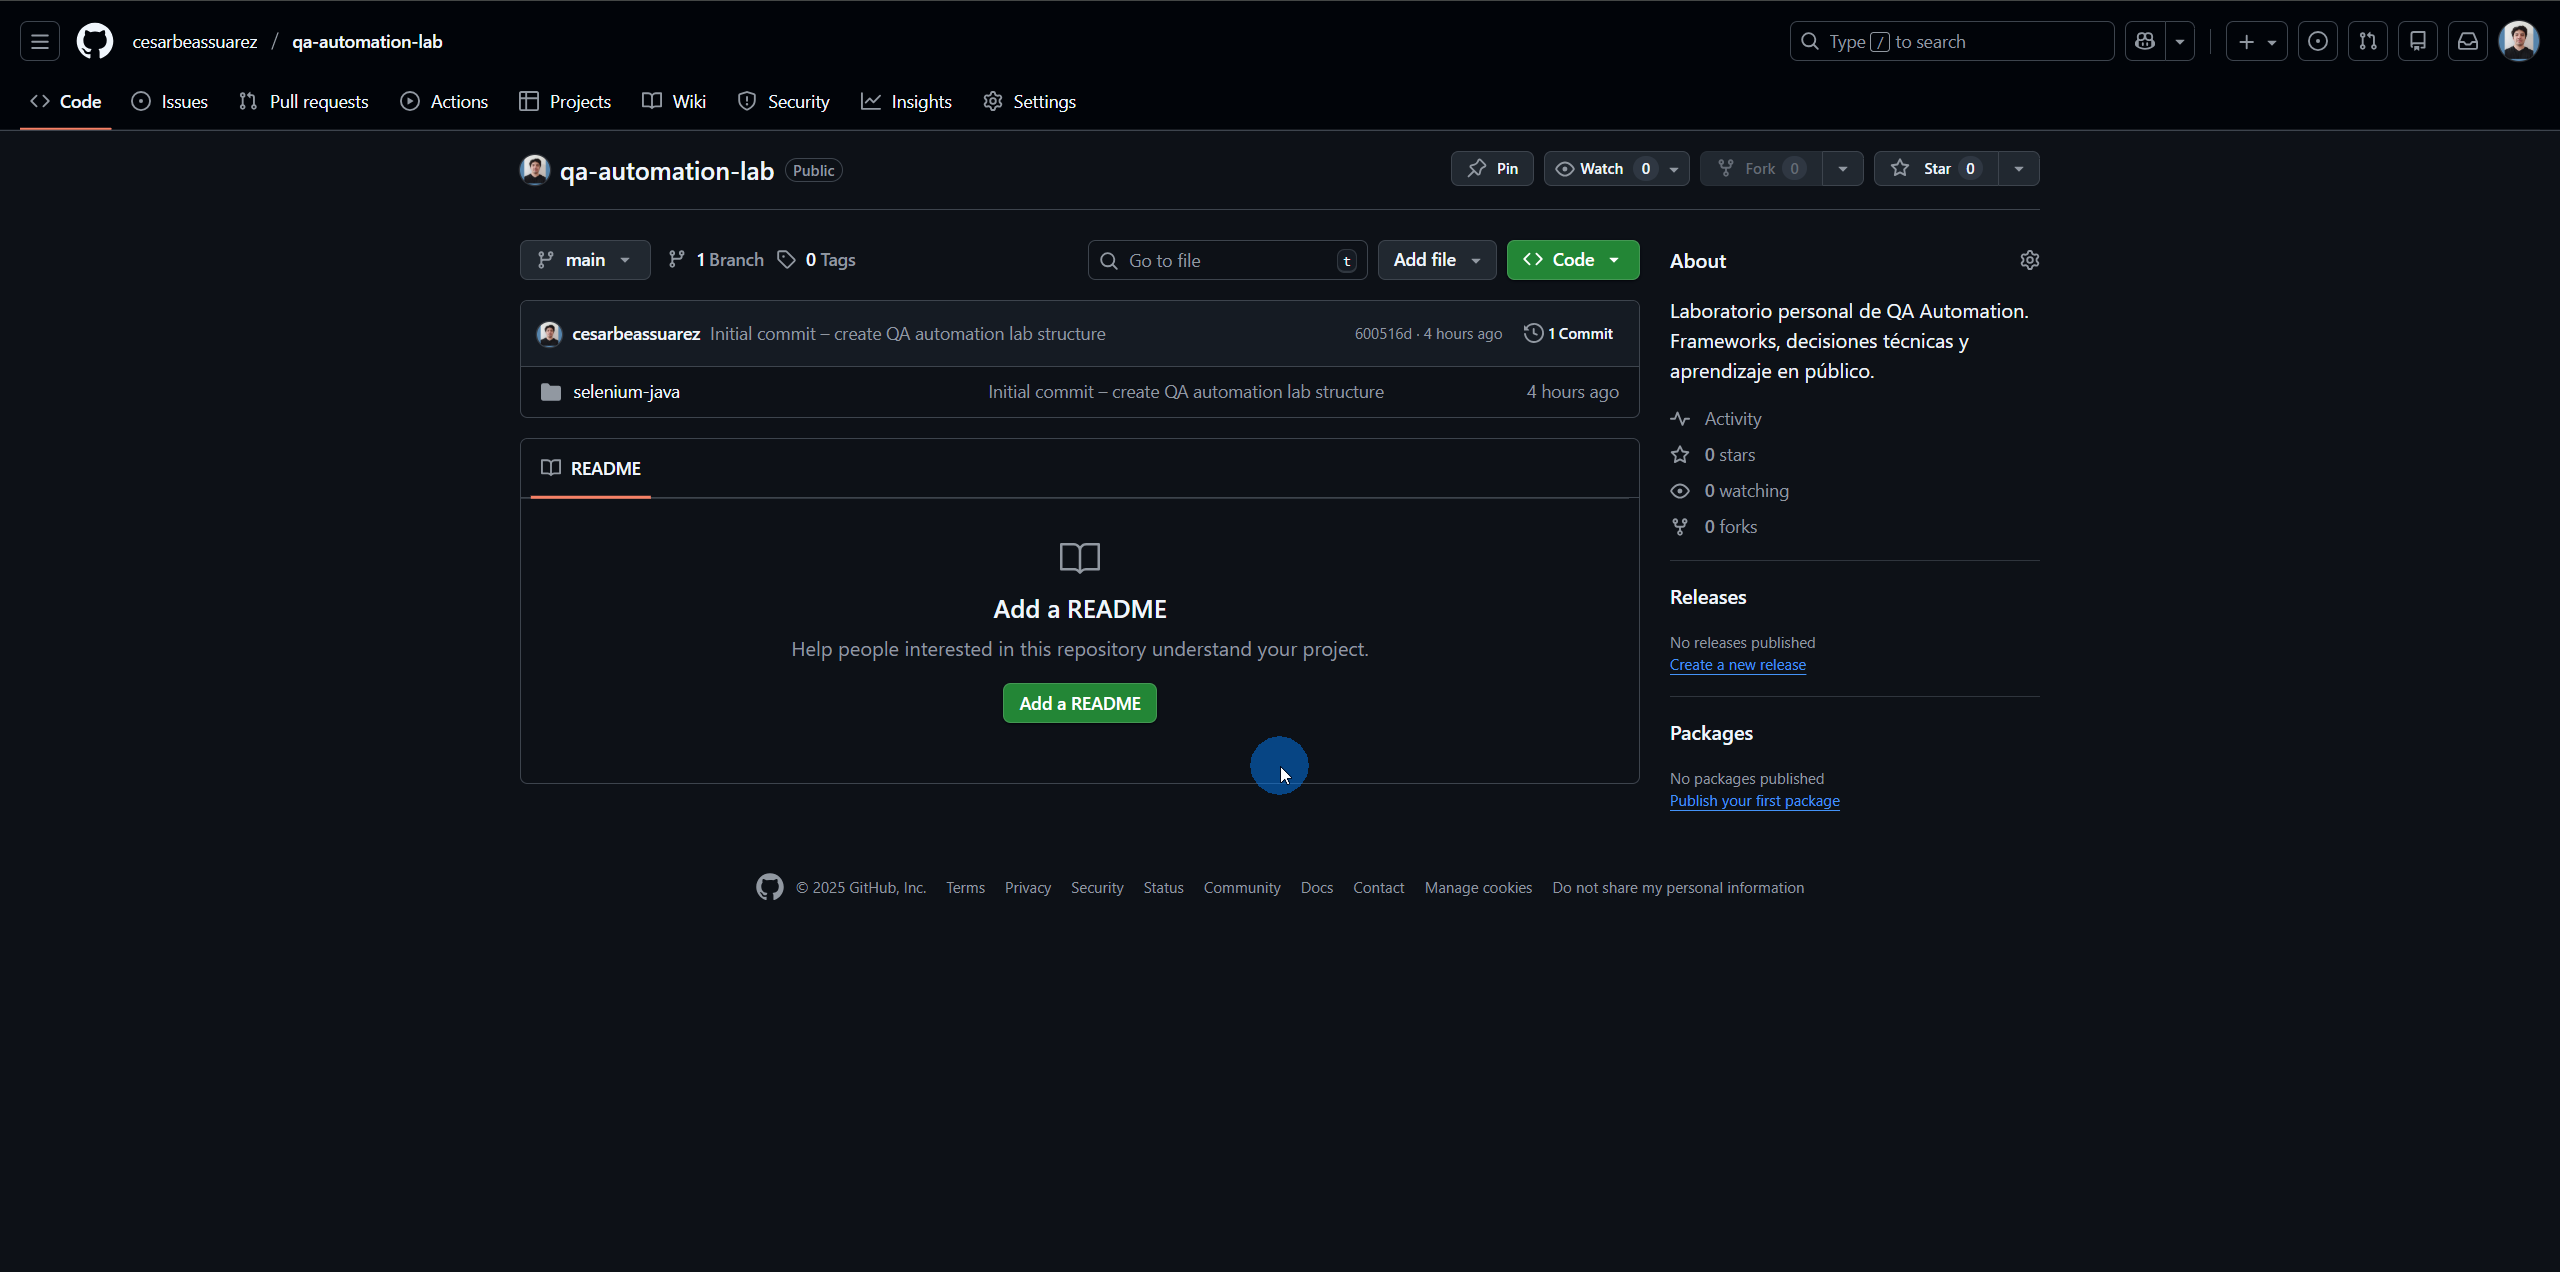Pin the qa-automation-lab repository
The image size is (2560, 1272).
(1491, 168)
